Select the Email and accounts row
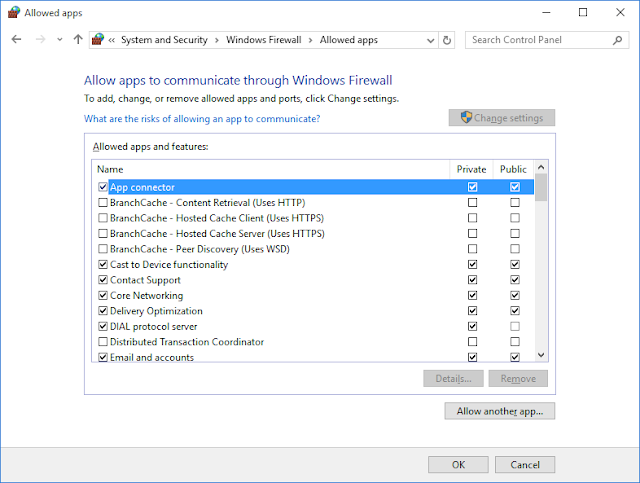 [313, 357]
